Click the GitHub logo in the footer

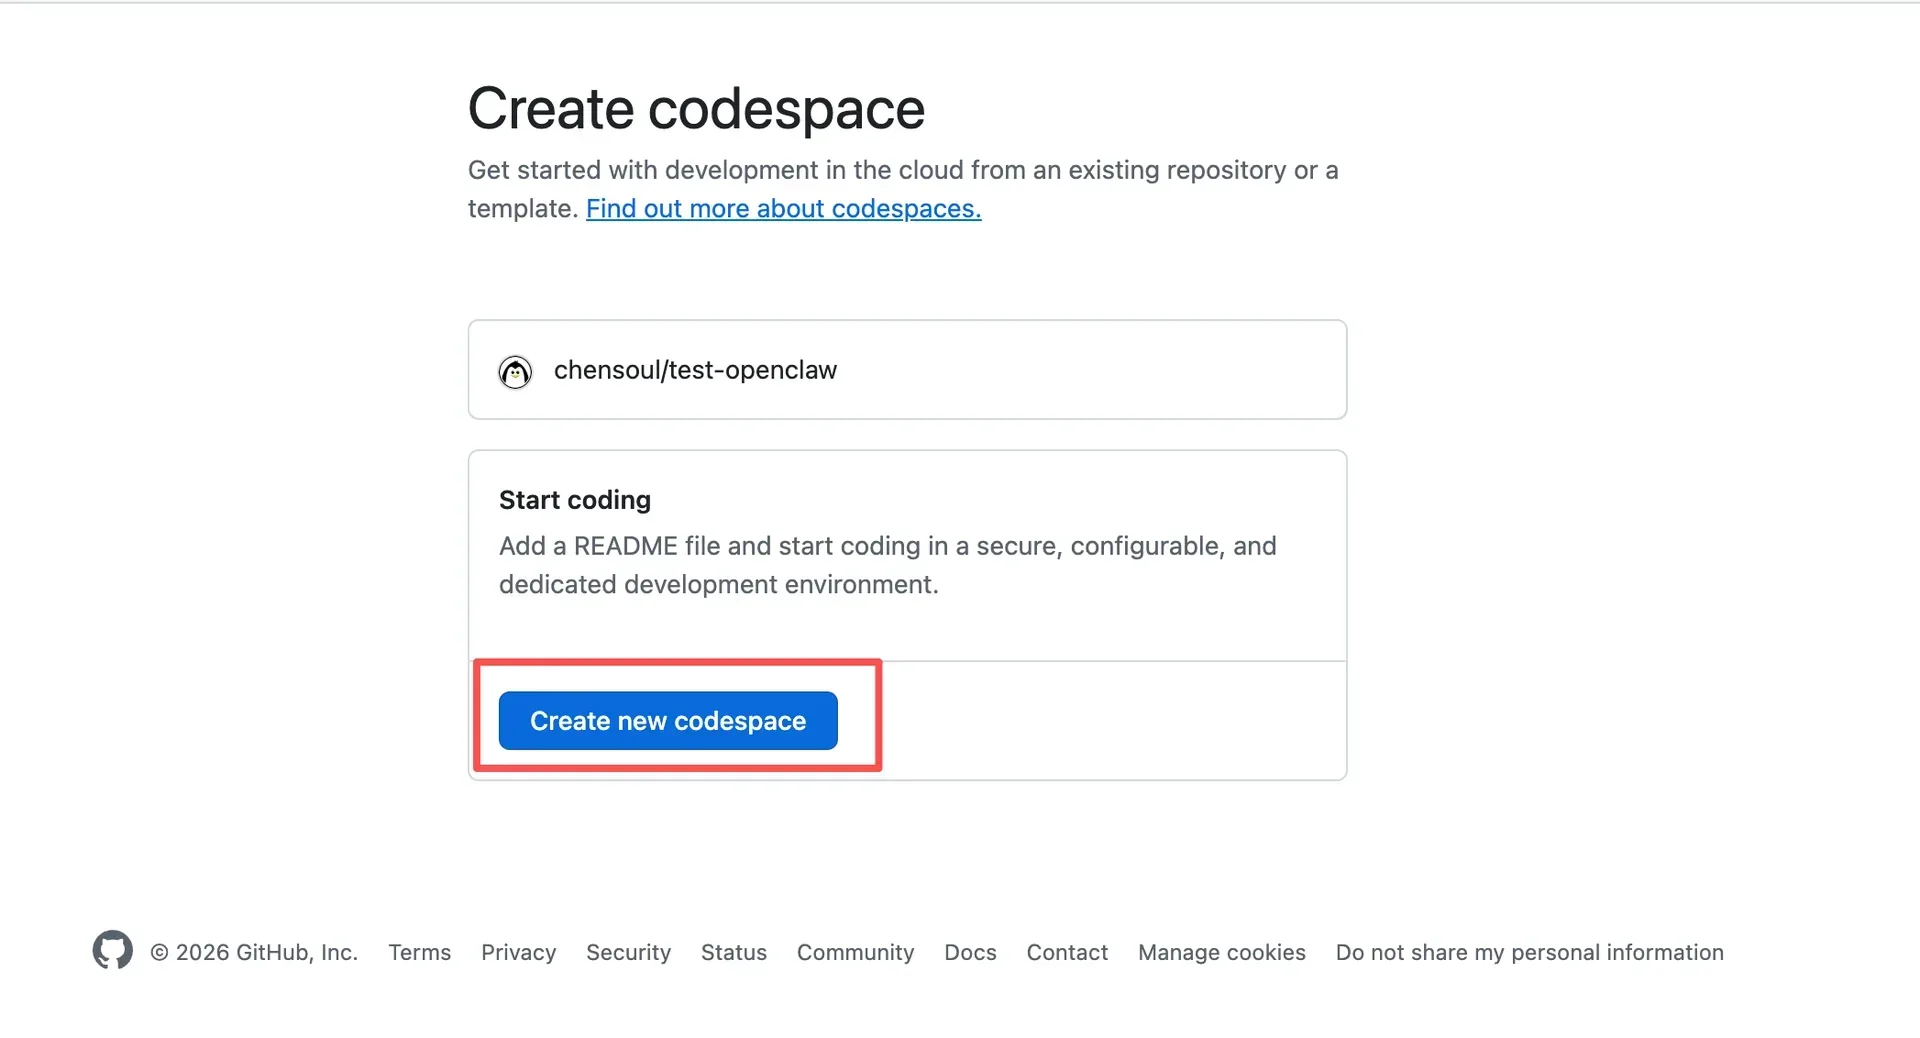tap(112, 950)
